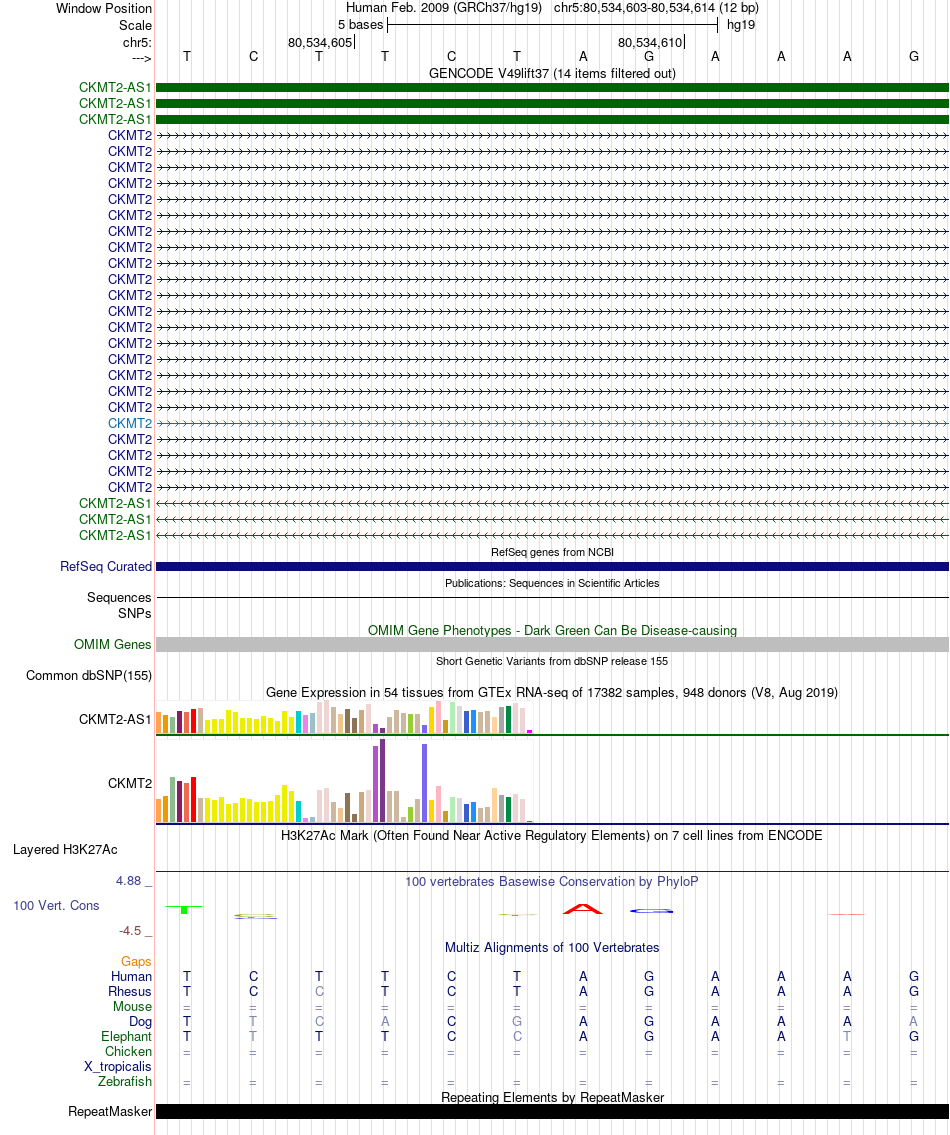The width and height of the screenshot is (950, 1135).
Task: Click the "chr5:80,534,603-80,534,614 (12 bp)" position text
Action: [x=656, y=8]
